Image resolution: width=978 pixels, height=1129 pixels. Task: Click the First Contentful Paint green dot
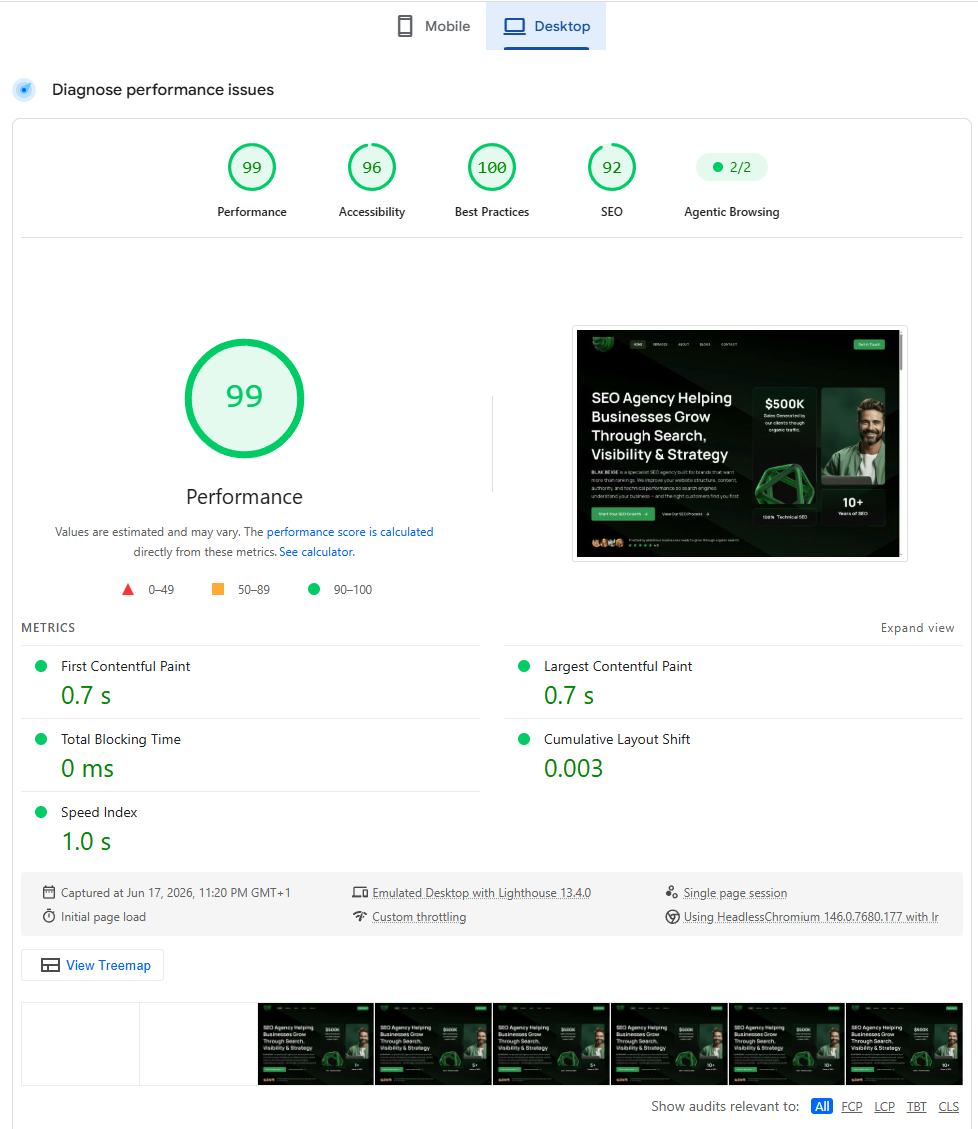pos(41,666)
